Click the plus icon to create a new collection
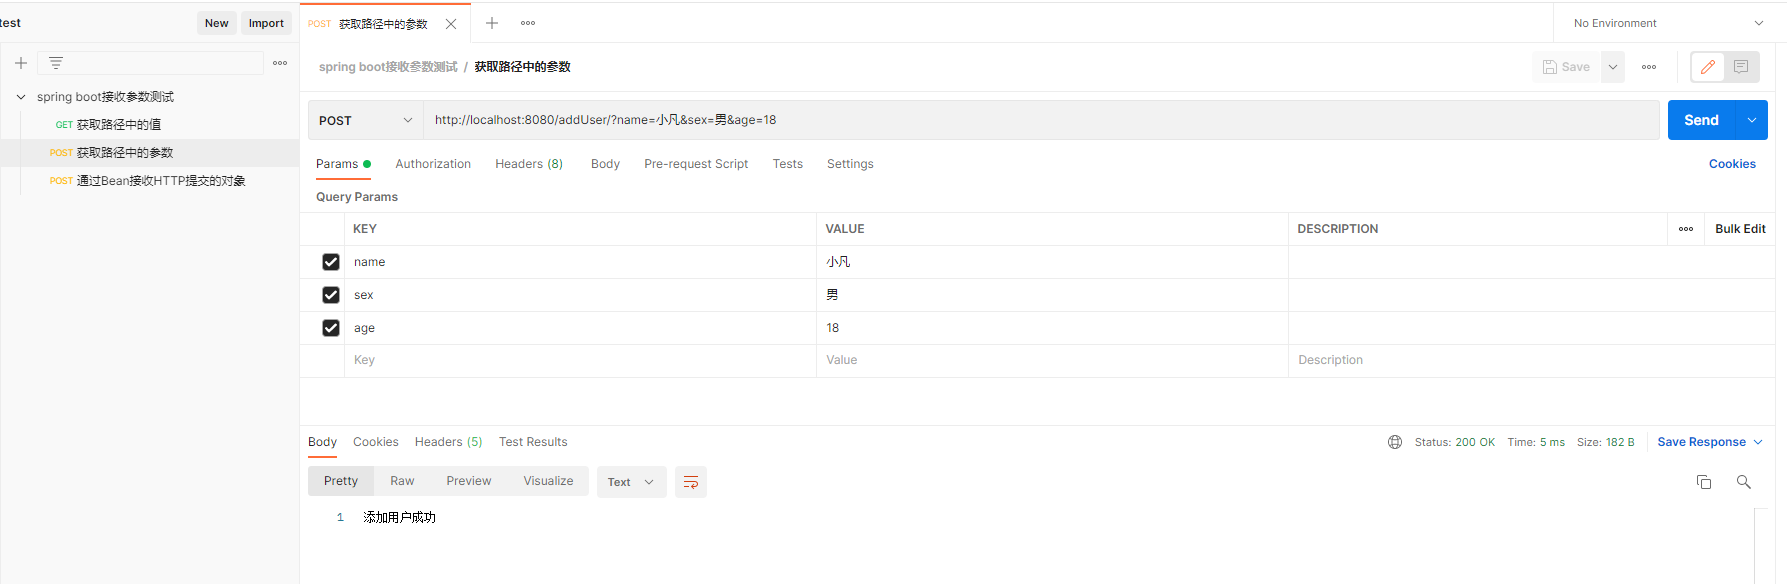This screenshot has height=584, width=1787. click(x=20, y=63)
